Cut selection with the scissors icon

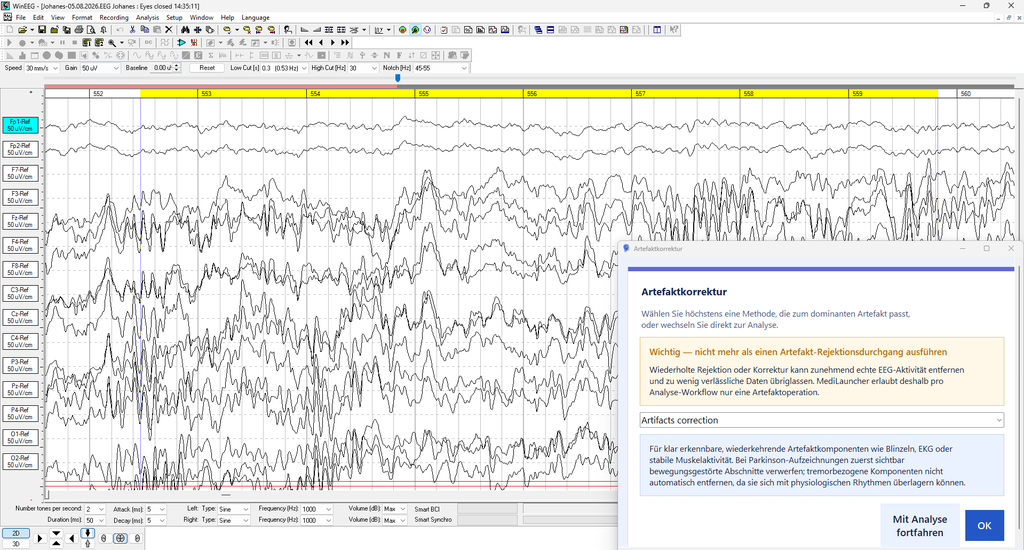pyautogui.click(x=132, y=29)
